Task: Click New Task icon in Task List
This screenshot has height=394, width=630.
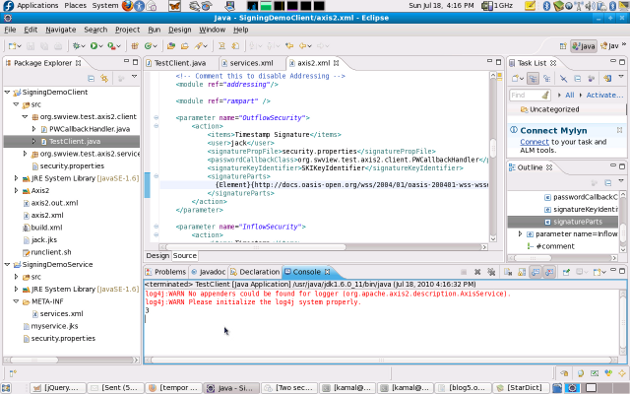Action: click(515, 79)
